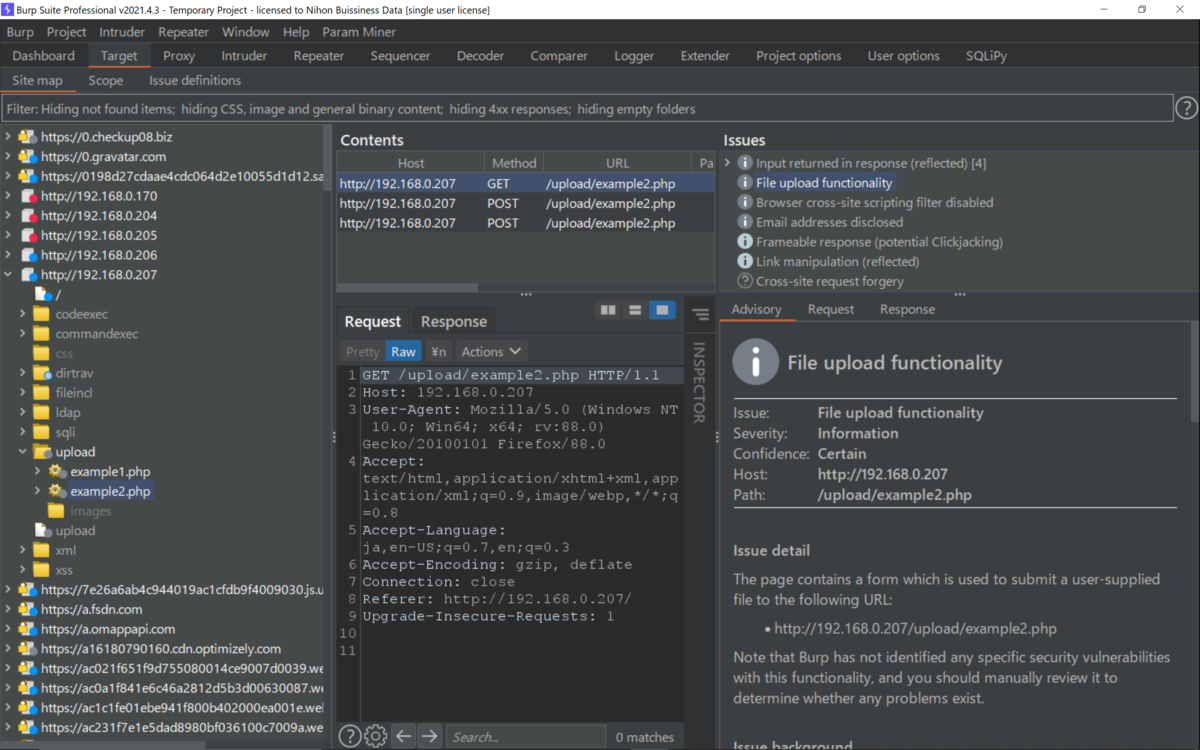The width and height of the screenshot is (1200, 750).
Task: Go to next search match arrow
Action: pyautogui.click(x=430, y=736)
